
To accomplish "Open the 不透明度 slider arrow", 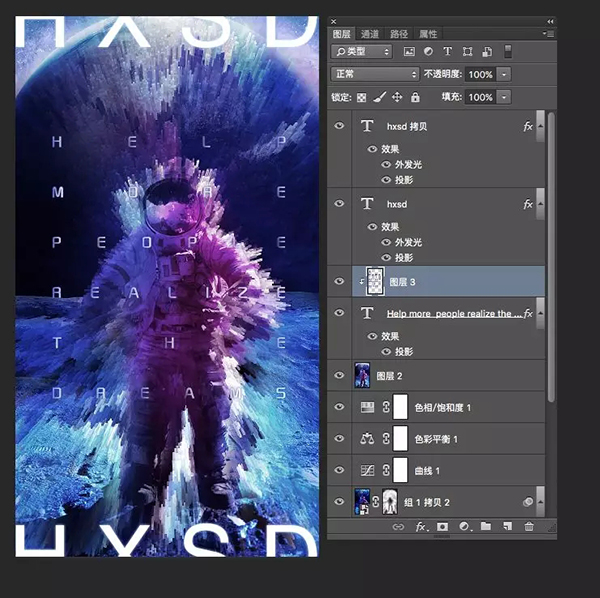I will point(504,74).
